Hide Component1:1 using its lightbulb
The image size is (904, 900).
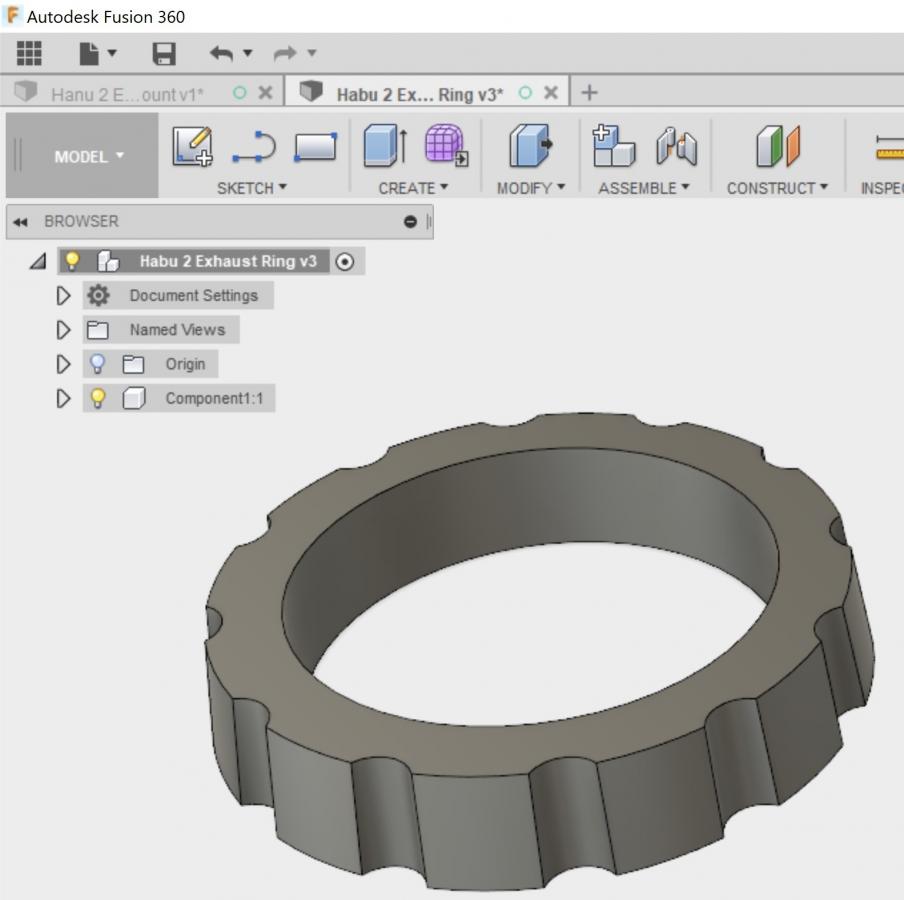tap(98, 398)
